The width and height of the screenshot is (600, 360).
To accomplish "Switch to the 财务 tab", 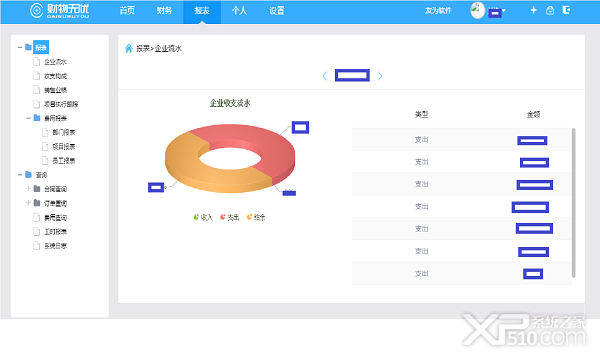I will [x=164, y=11].
